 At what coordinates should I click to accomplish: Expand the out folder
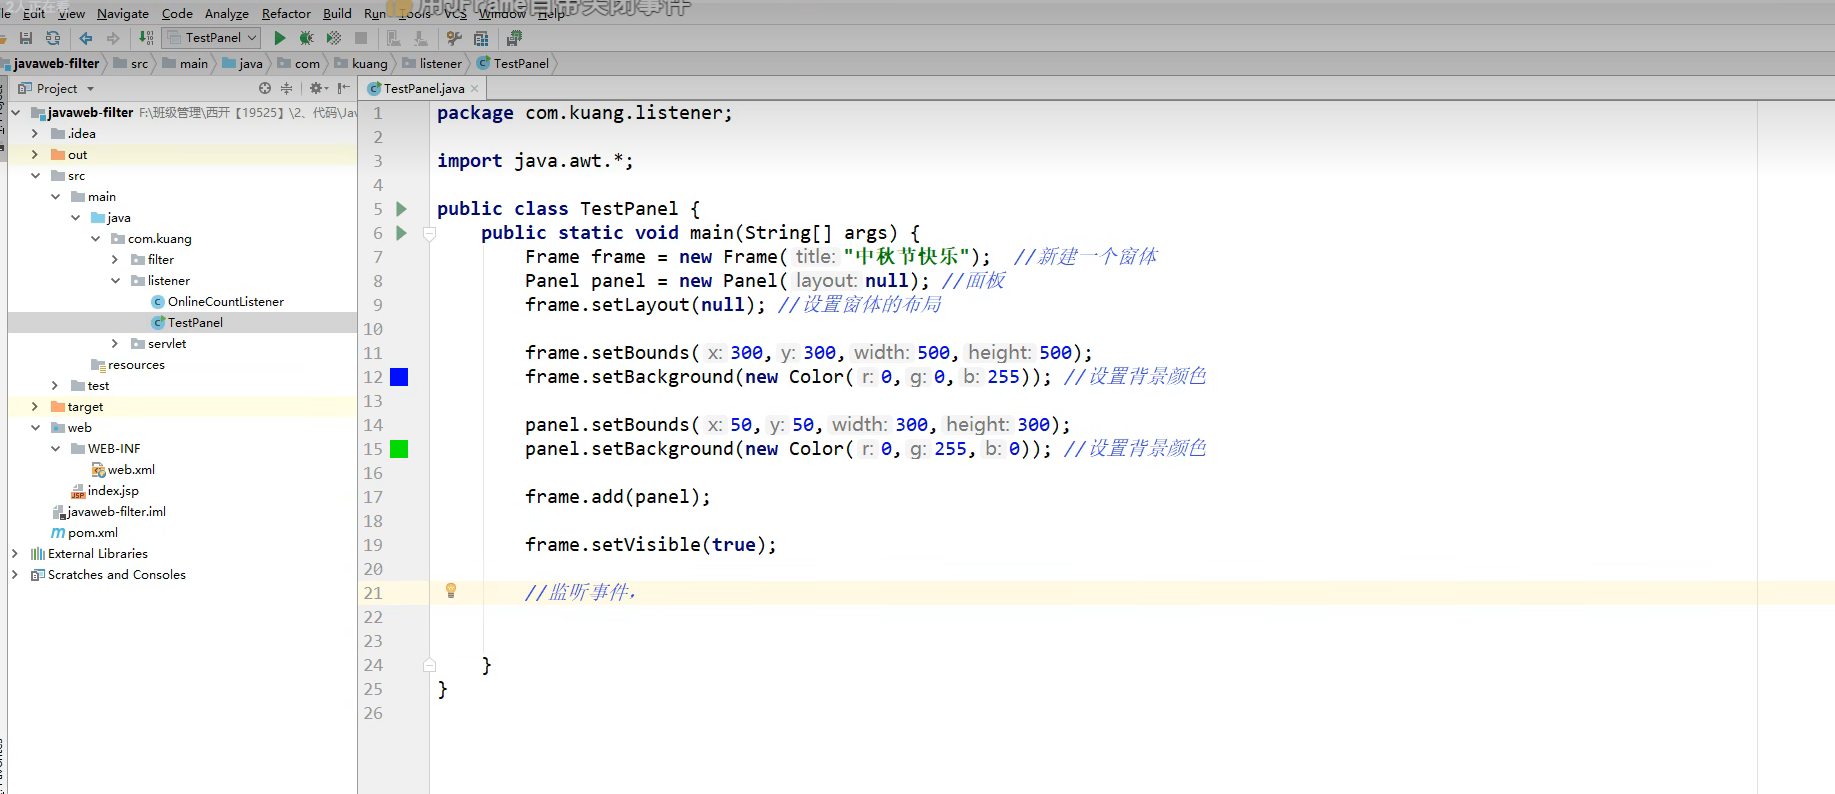(35, 154)
